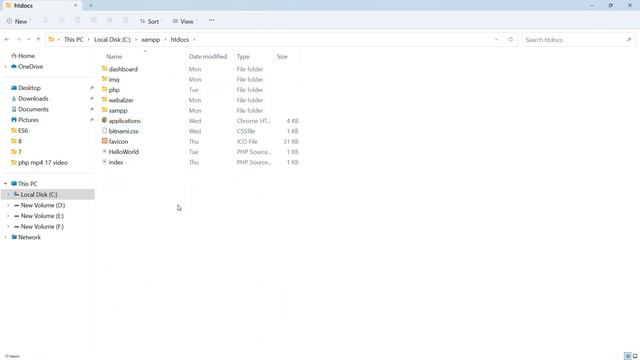
Task: Switch to large icons view layout
Action: [x=635, y=356]
